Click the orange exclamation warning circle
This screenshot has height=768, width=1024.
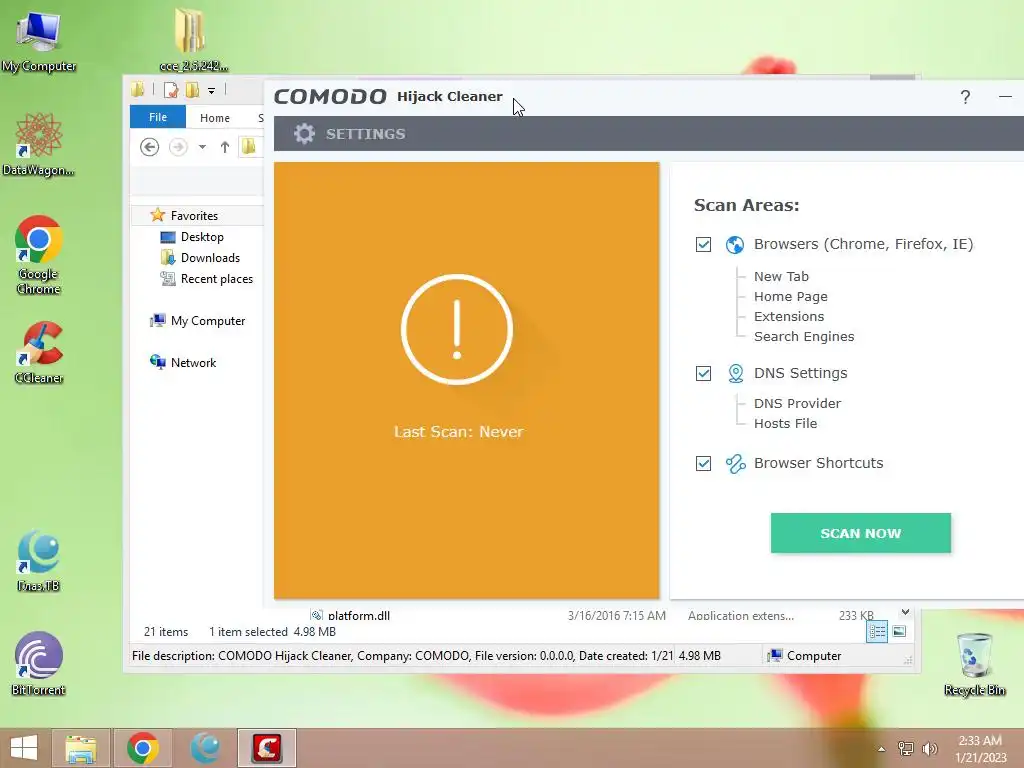point(456,329)
